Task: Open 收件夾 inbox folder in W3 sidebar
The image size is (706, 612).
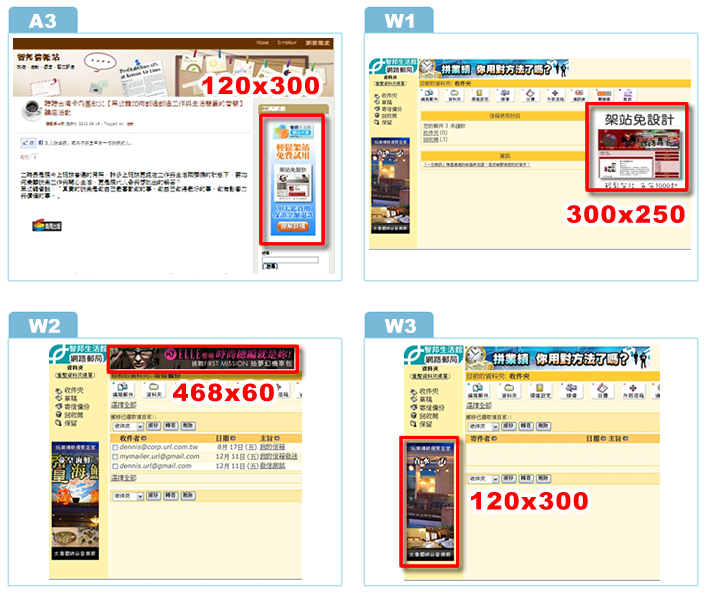Action: (x=424, y=391)
